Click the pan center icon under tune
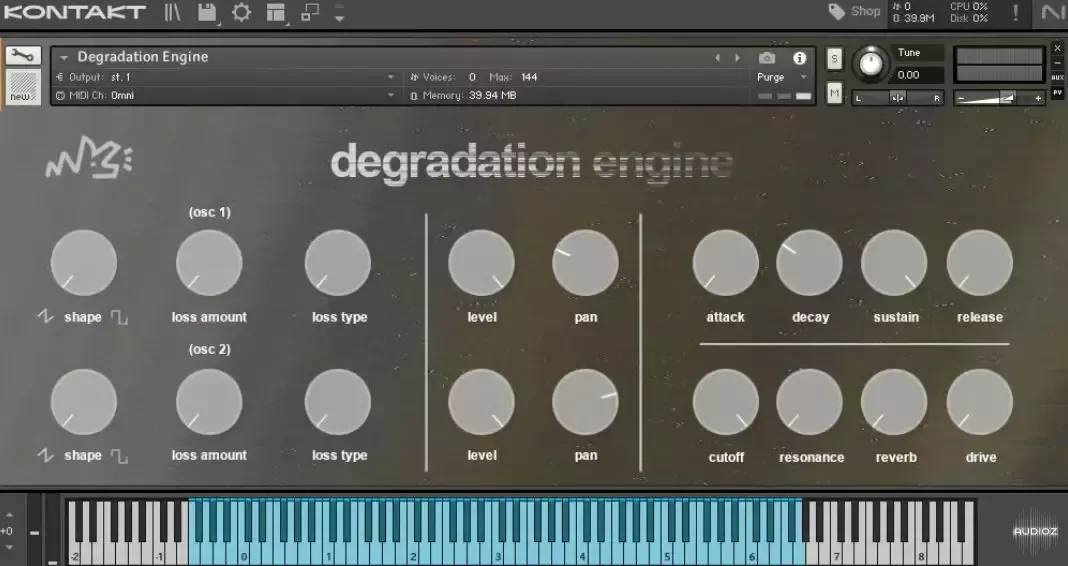Viewport: 1068px width, 566px height. click(x=898, y=98)
